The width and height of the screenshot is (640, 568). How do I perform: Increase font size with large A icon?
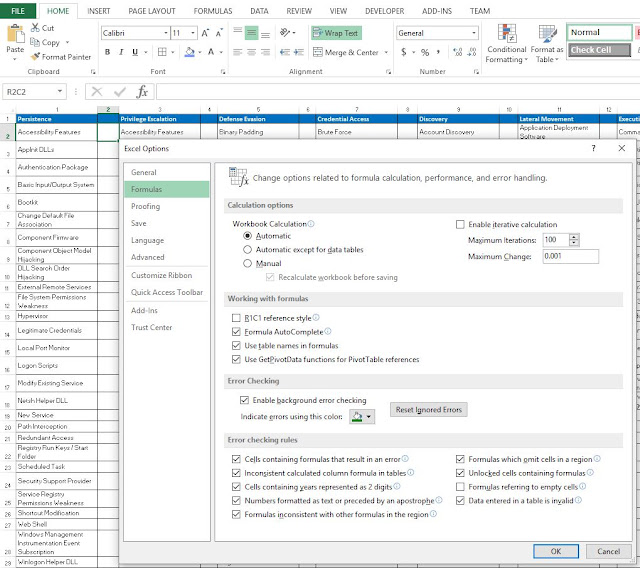pos(205,33)
